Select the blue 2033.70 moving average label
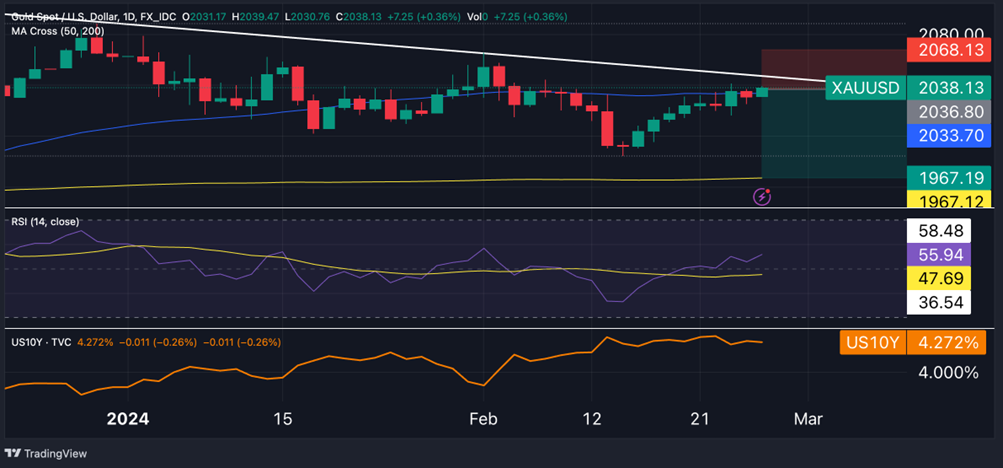Viewport: 1003px width, 468px height. (x=946, y=136)
